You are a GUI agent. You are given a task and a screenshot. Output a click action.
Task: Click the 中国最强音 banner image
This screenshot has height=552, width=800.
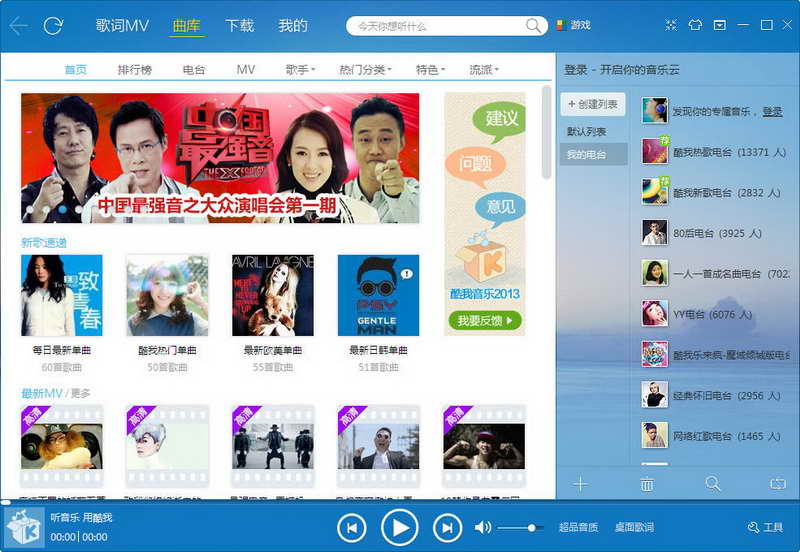(x=220, y=158)
